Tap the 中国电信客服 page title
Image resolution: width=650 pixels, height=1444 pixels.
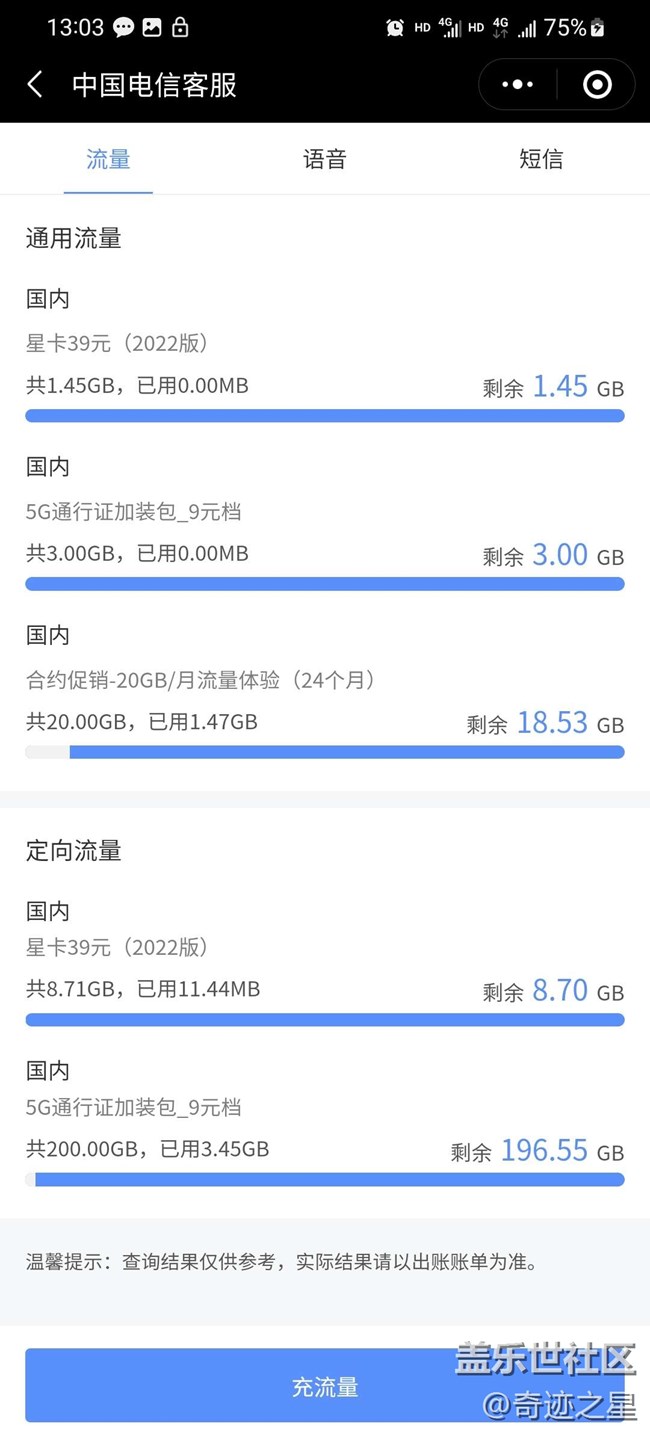154,85
